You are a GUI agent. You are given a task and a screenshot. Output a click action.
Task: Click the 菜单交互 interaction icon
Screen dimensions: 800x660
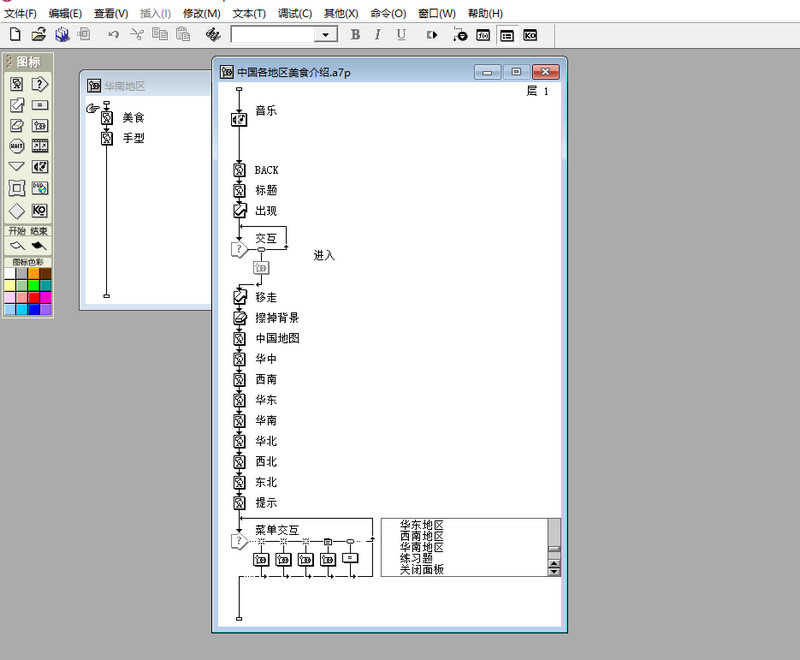239,541
